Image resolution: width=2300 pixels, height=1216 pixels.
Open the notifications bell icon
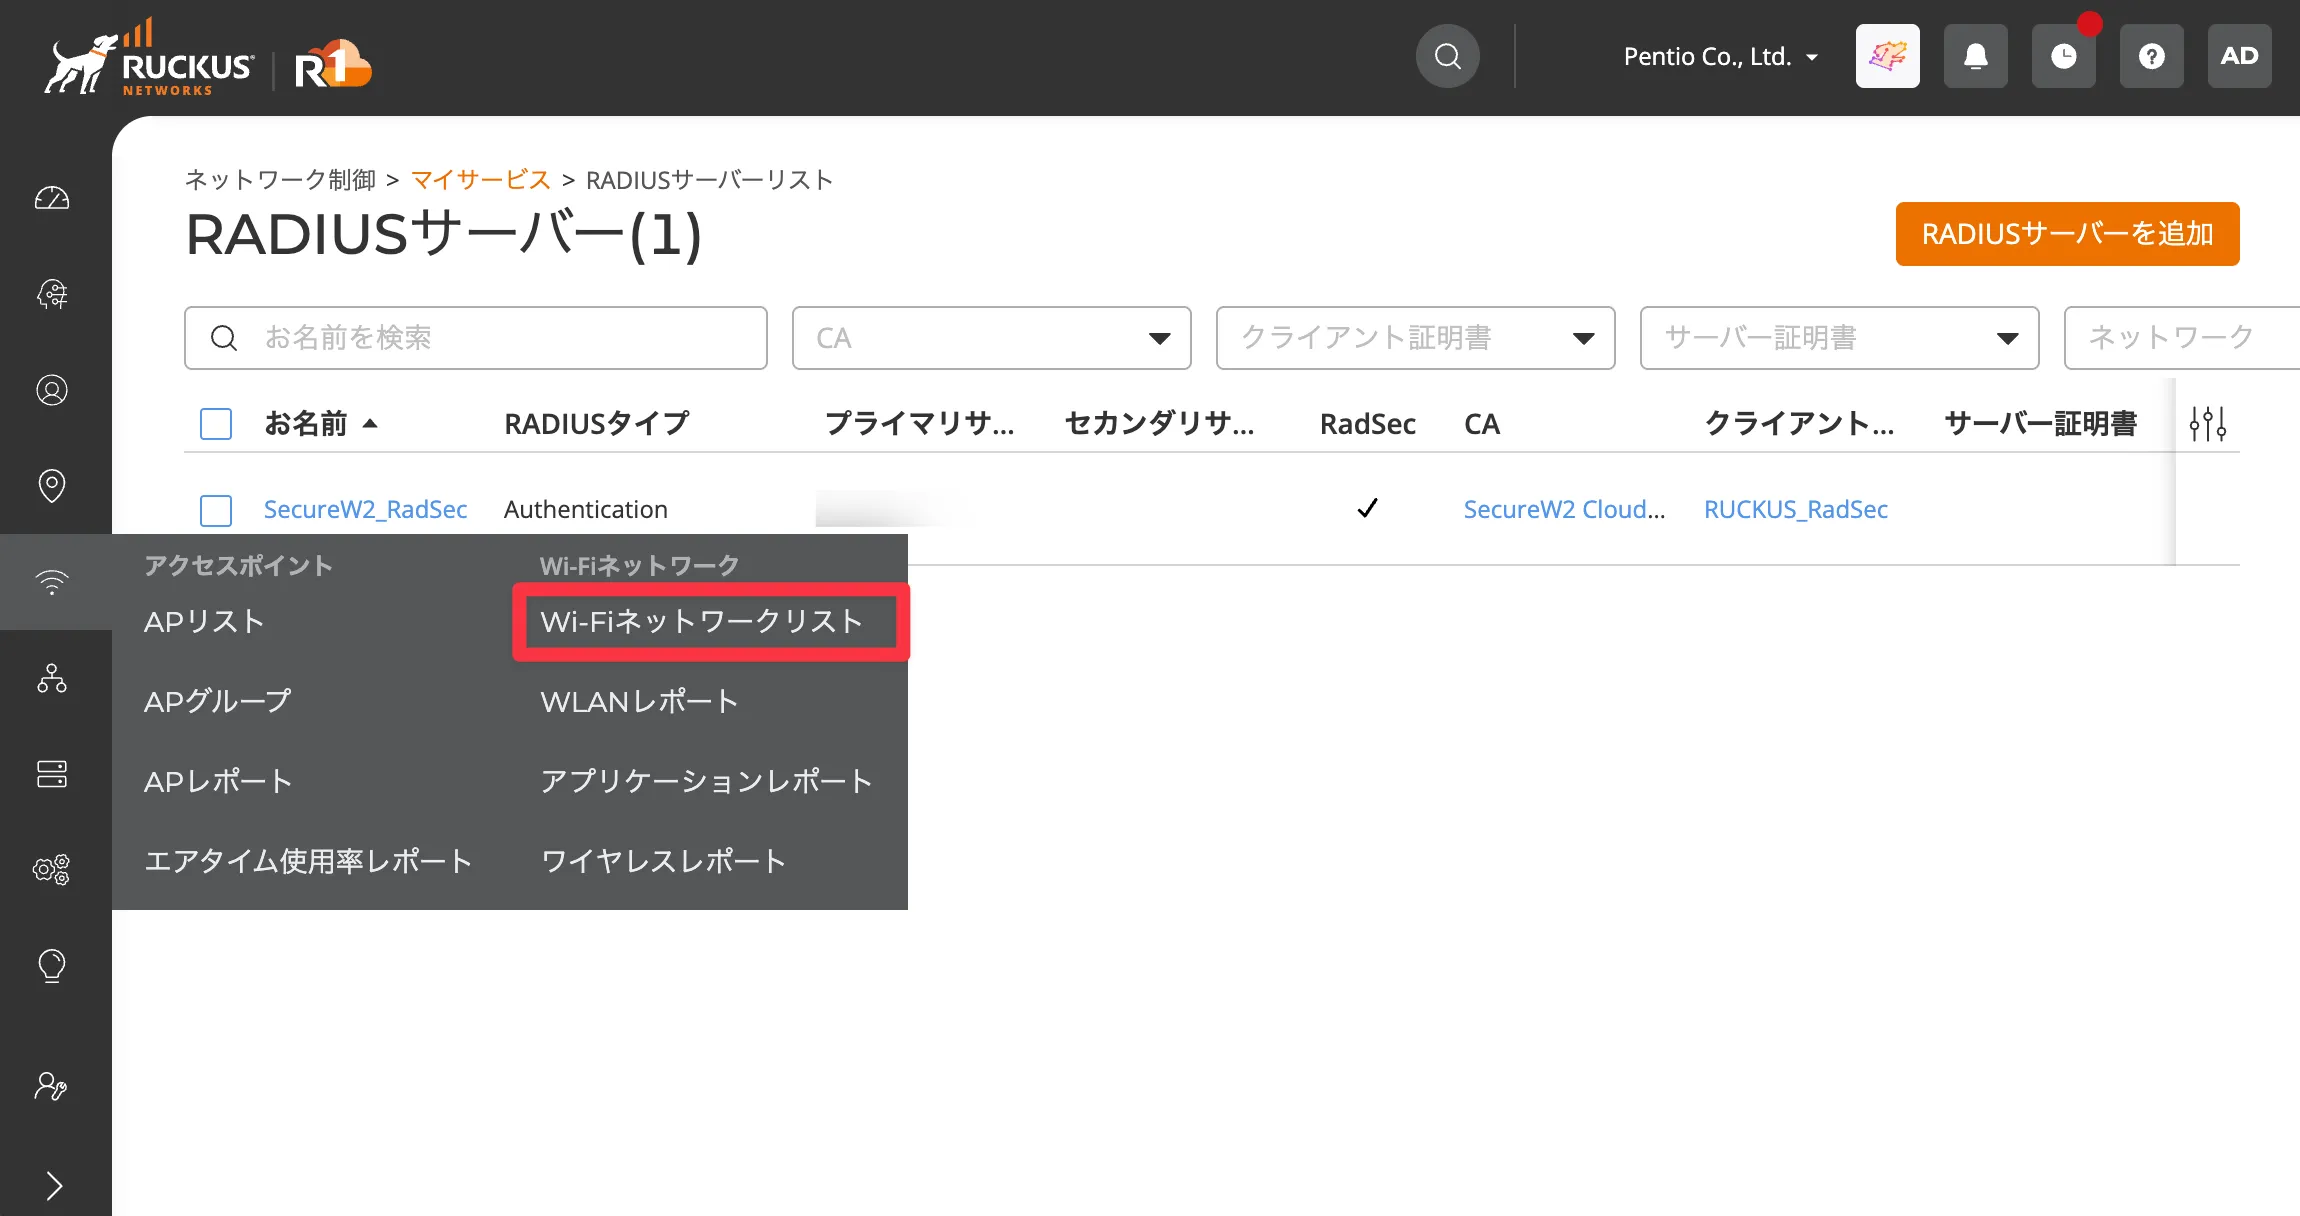[1976, 56]
